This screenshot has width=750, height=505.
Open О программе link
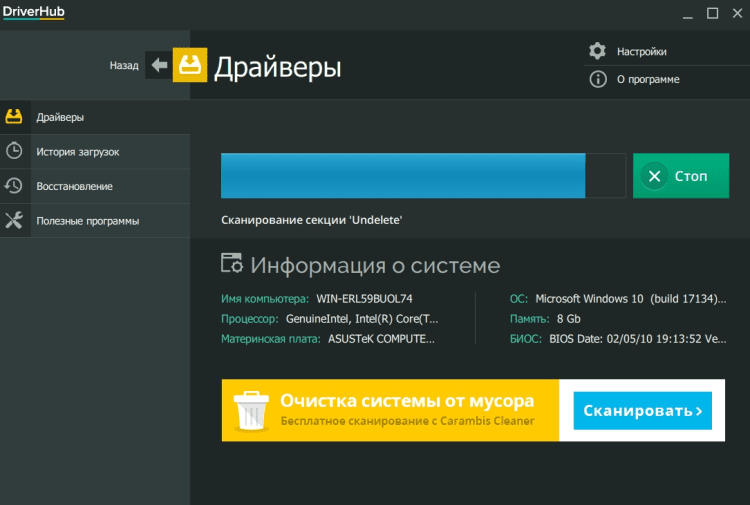click(x=647, y=79)
